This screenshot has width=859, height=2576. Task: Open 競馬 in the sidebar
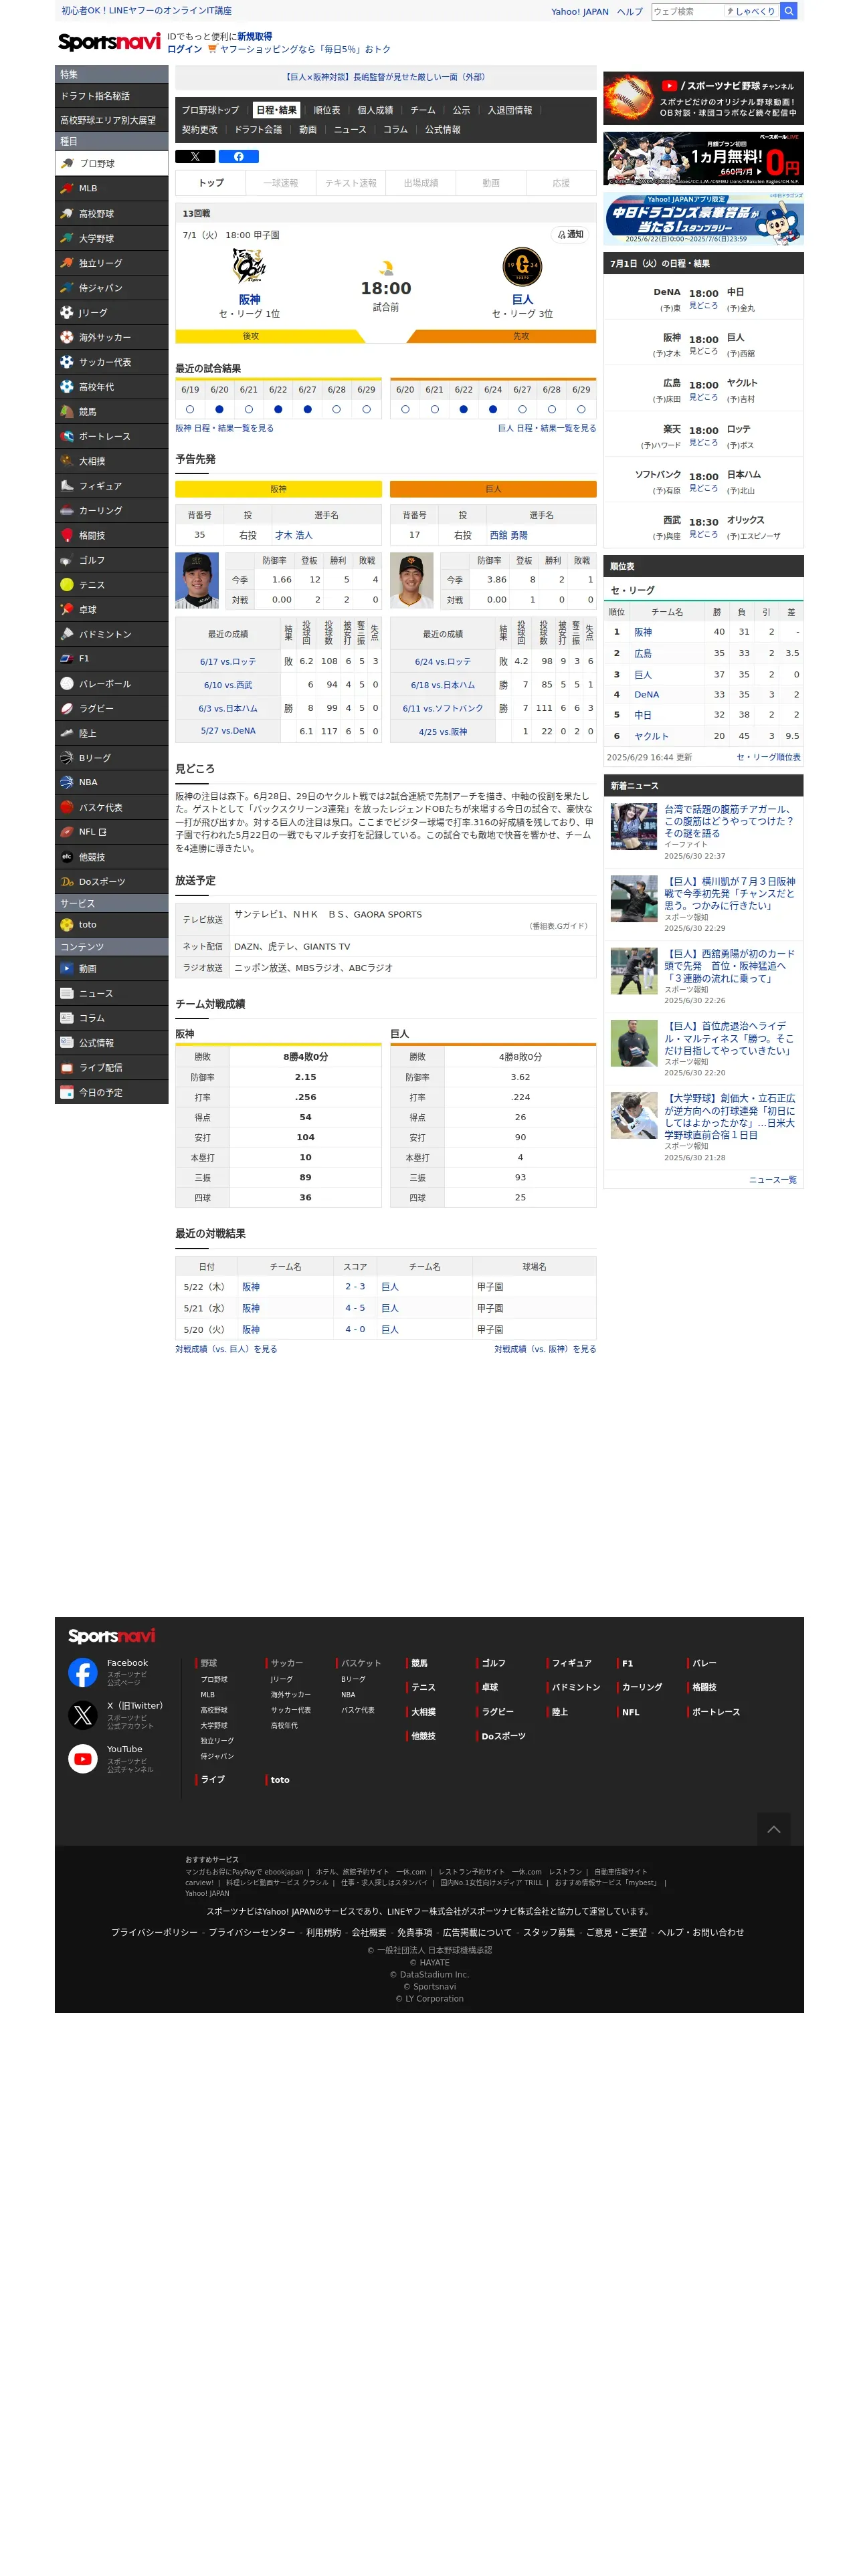point(111,412)
